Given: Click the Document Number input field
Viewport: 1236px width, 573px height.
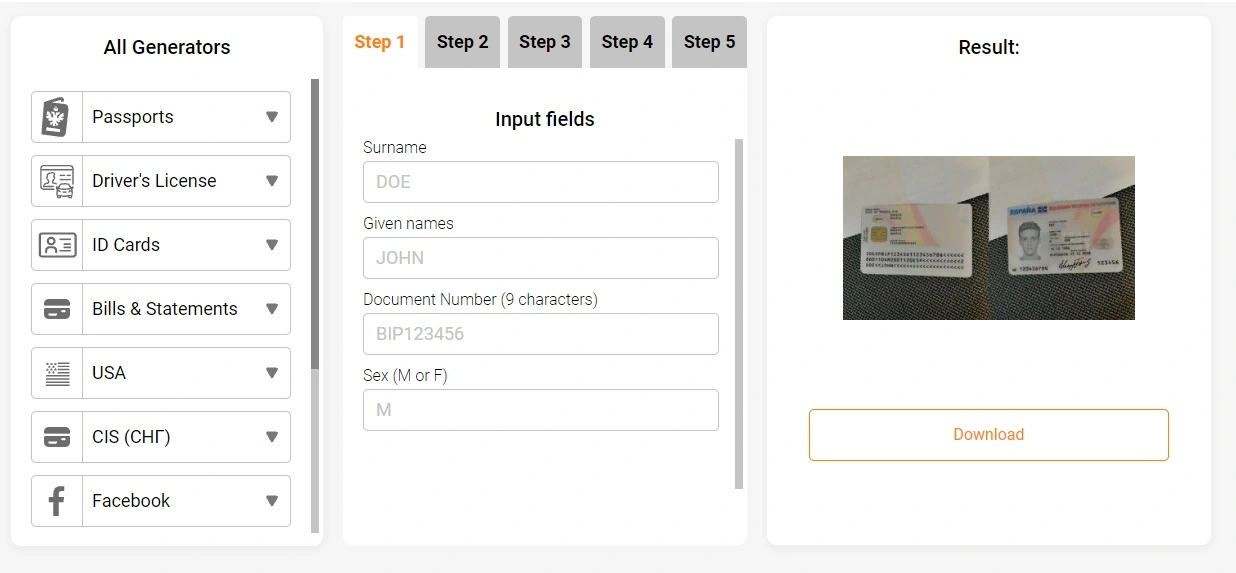Looking at the screenshot, I should (540, 334).
